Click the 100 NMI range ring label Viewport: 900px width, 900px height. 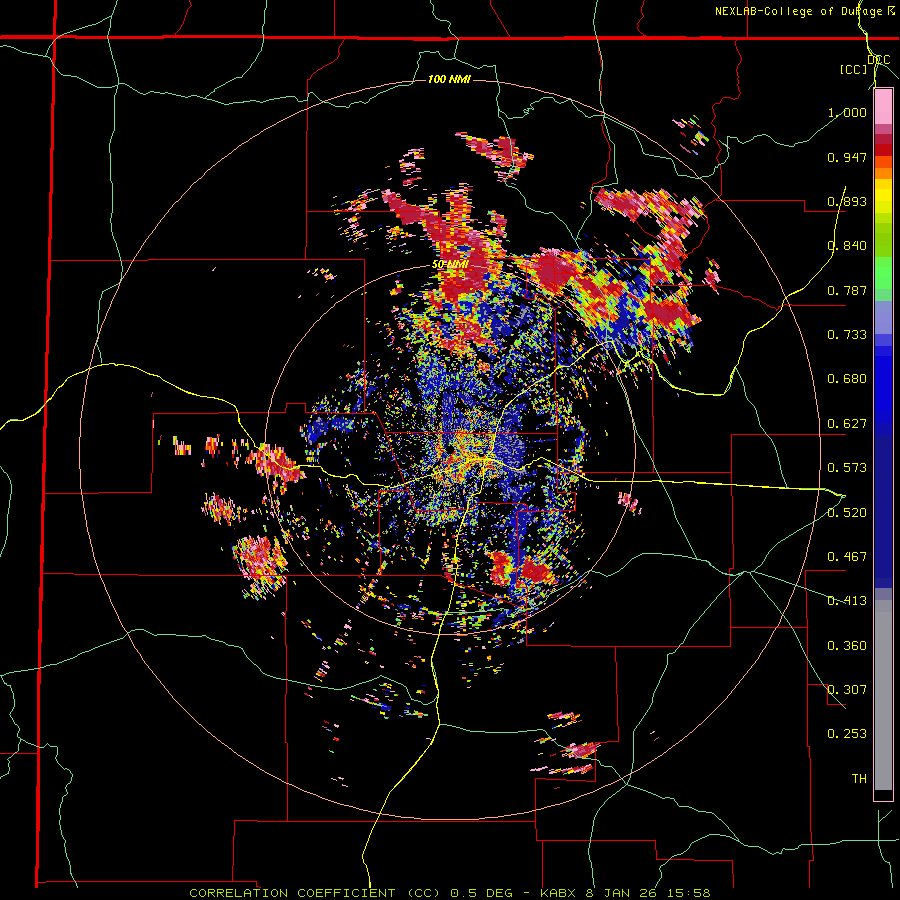click(449, 79)
